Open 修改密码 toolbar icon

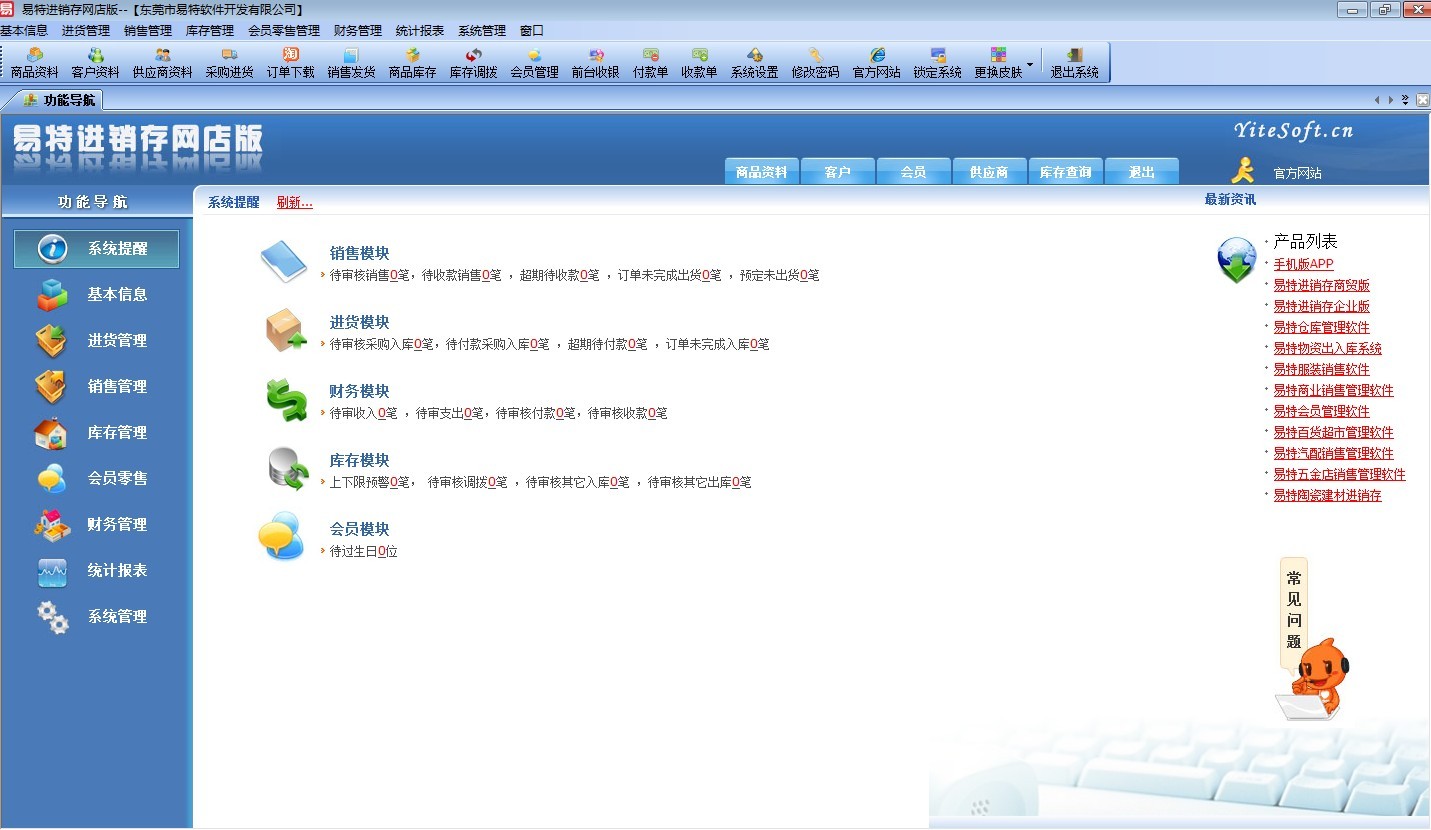click(x=815, y=63)
